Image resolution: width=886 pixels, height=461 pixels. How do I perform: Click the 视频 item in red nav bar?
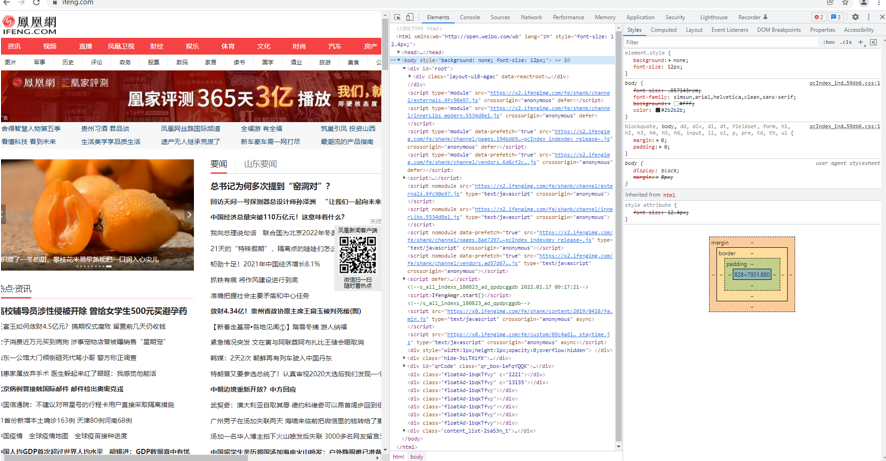pos(50,46)
